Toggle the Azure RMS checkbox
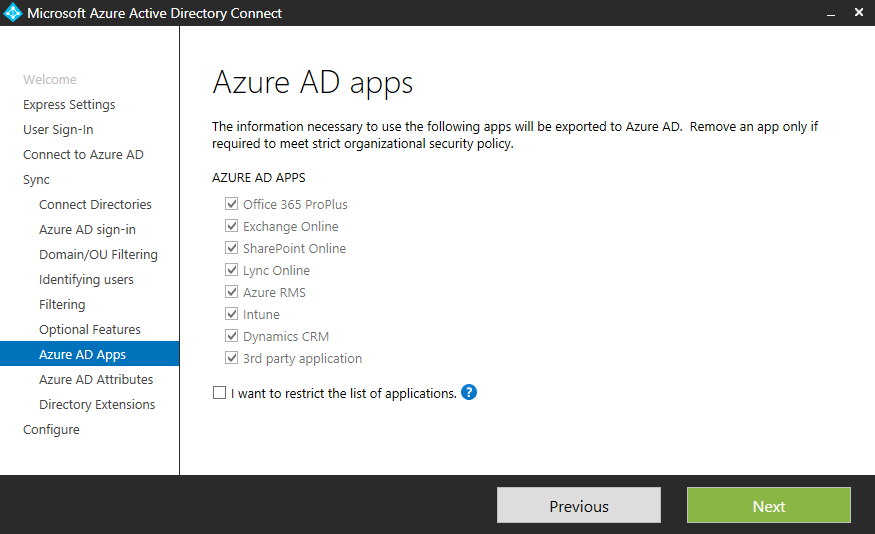 pos(232,293)
